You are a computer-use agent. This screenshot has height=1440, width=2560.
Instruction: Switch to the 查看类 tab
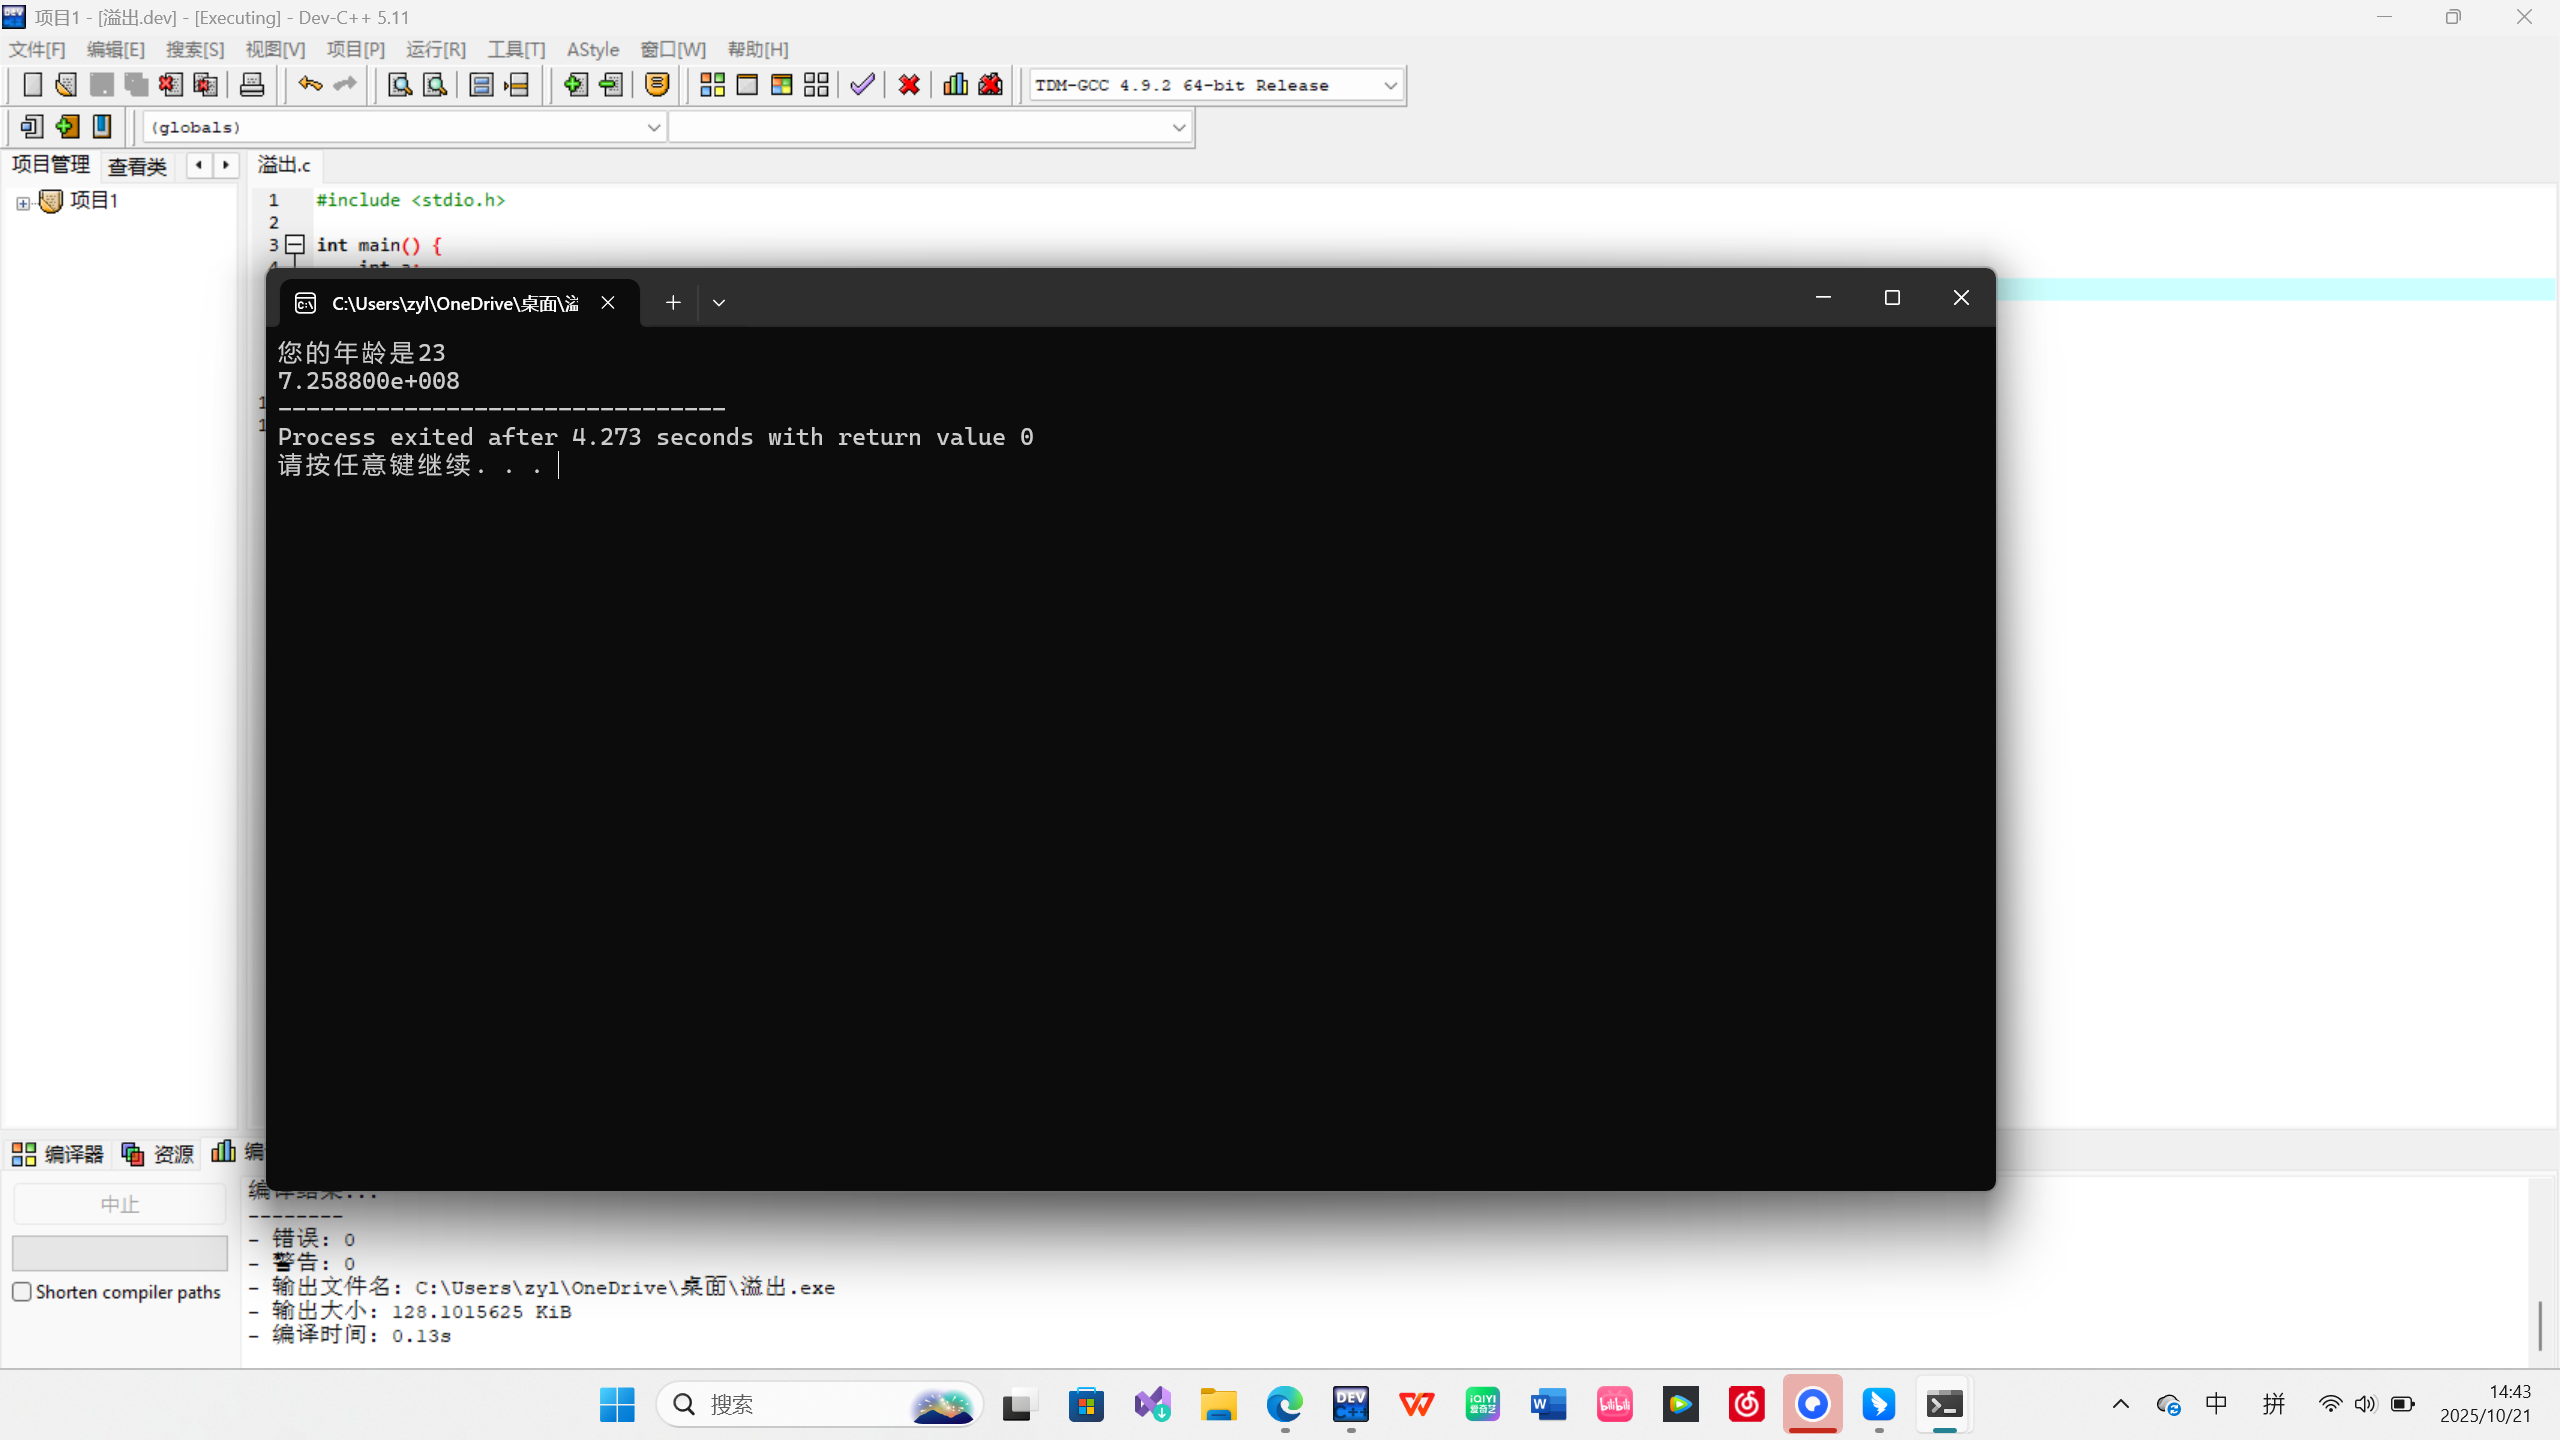pyautogui.click(x=137, y=166)
